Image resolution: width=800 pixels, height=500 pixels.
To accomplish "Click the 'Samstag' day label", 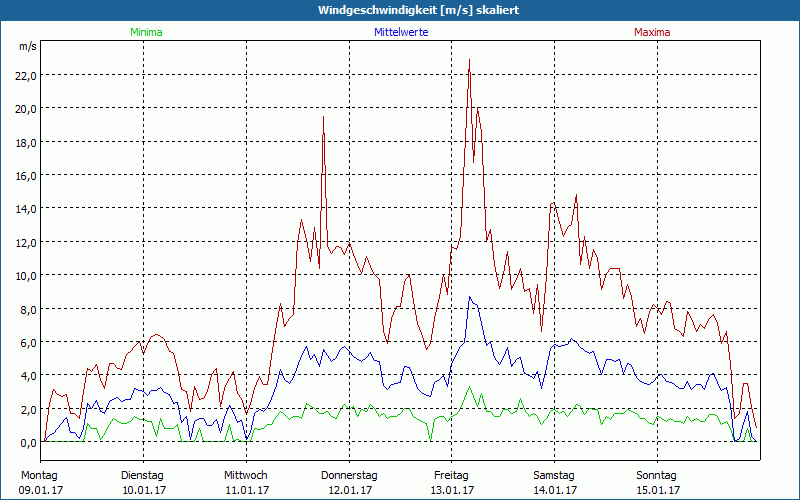I will click(x=554, y=476).
